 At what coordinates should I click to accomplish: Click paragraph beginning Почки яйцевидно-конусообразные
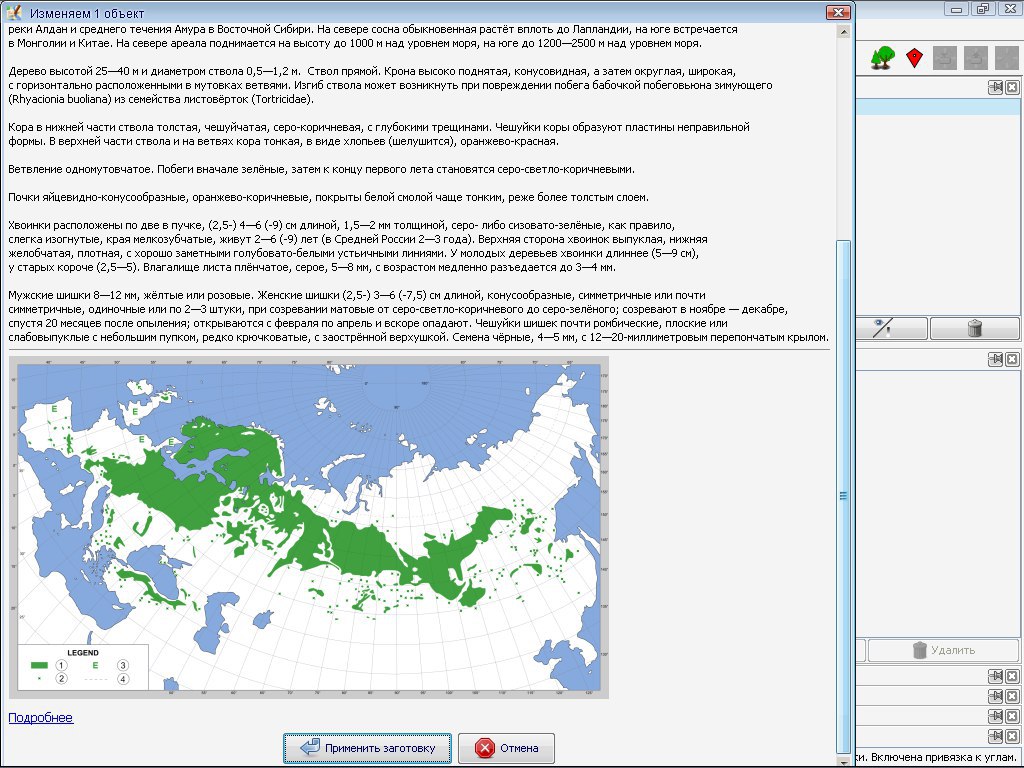328,197
